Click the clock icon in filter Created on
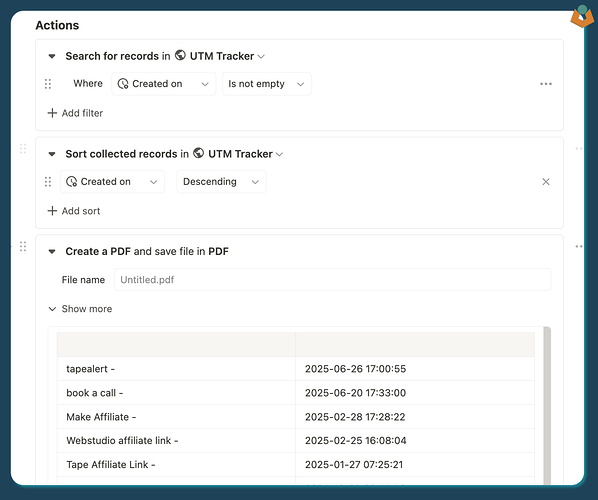The height and width of the screenshot is (500, 598). point(123,84)
